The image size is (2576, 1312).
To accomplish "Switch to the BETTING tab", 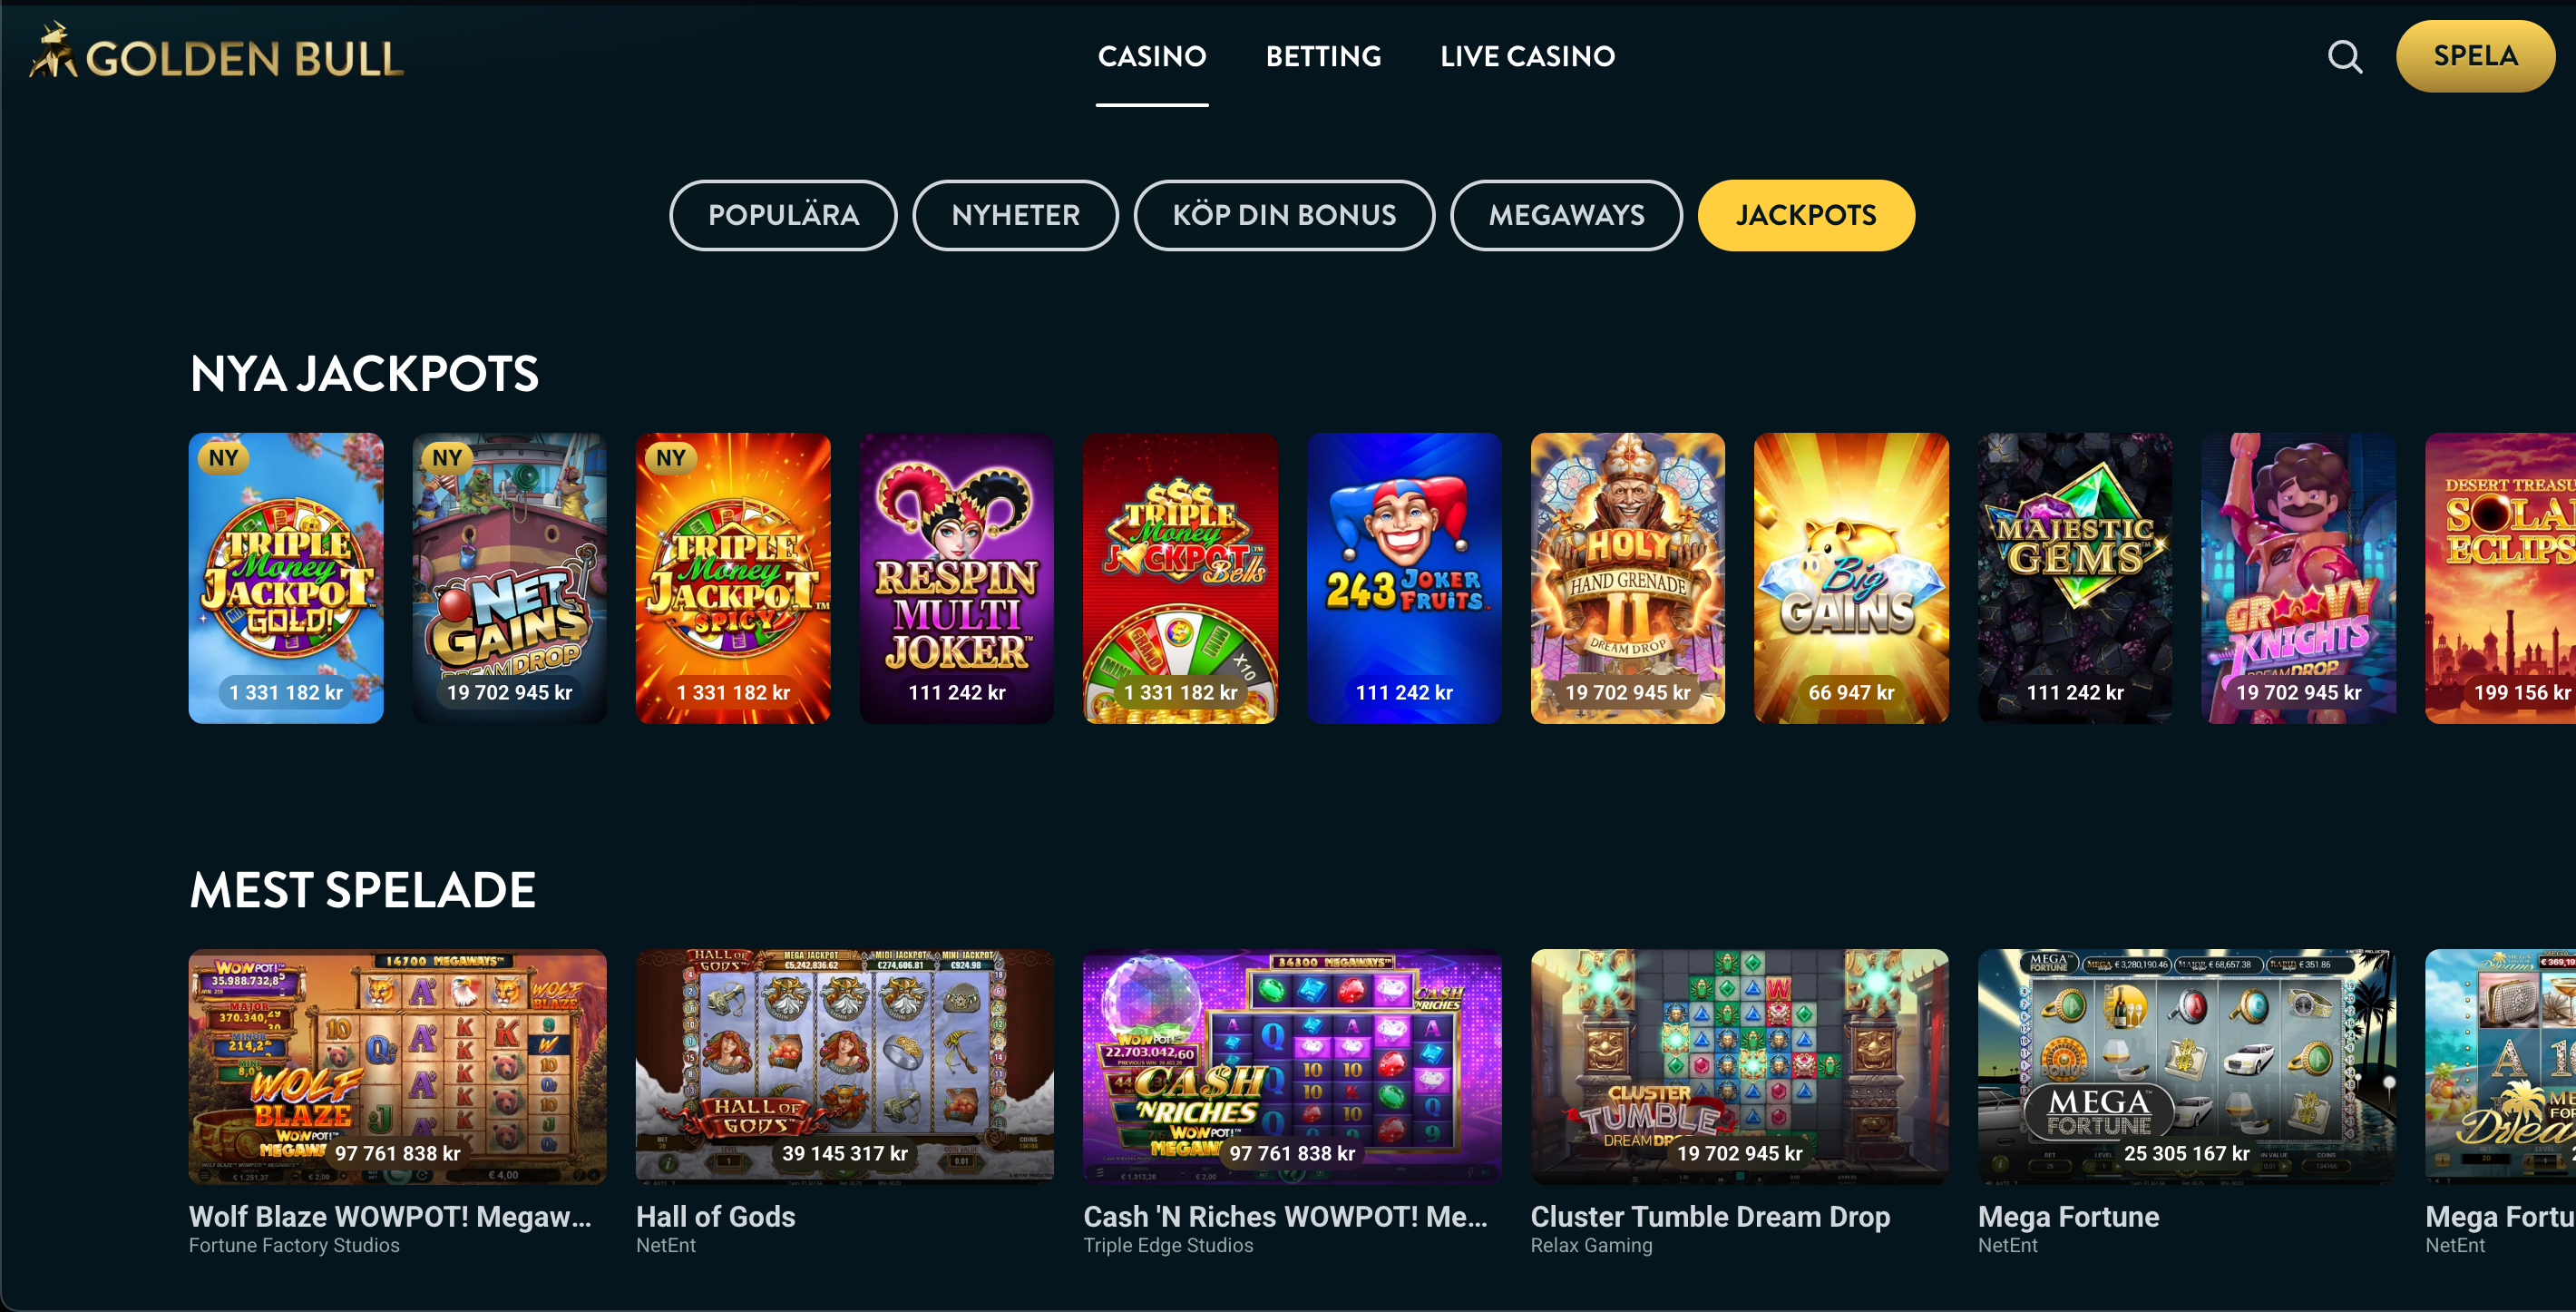I will (1323, 56).
